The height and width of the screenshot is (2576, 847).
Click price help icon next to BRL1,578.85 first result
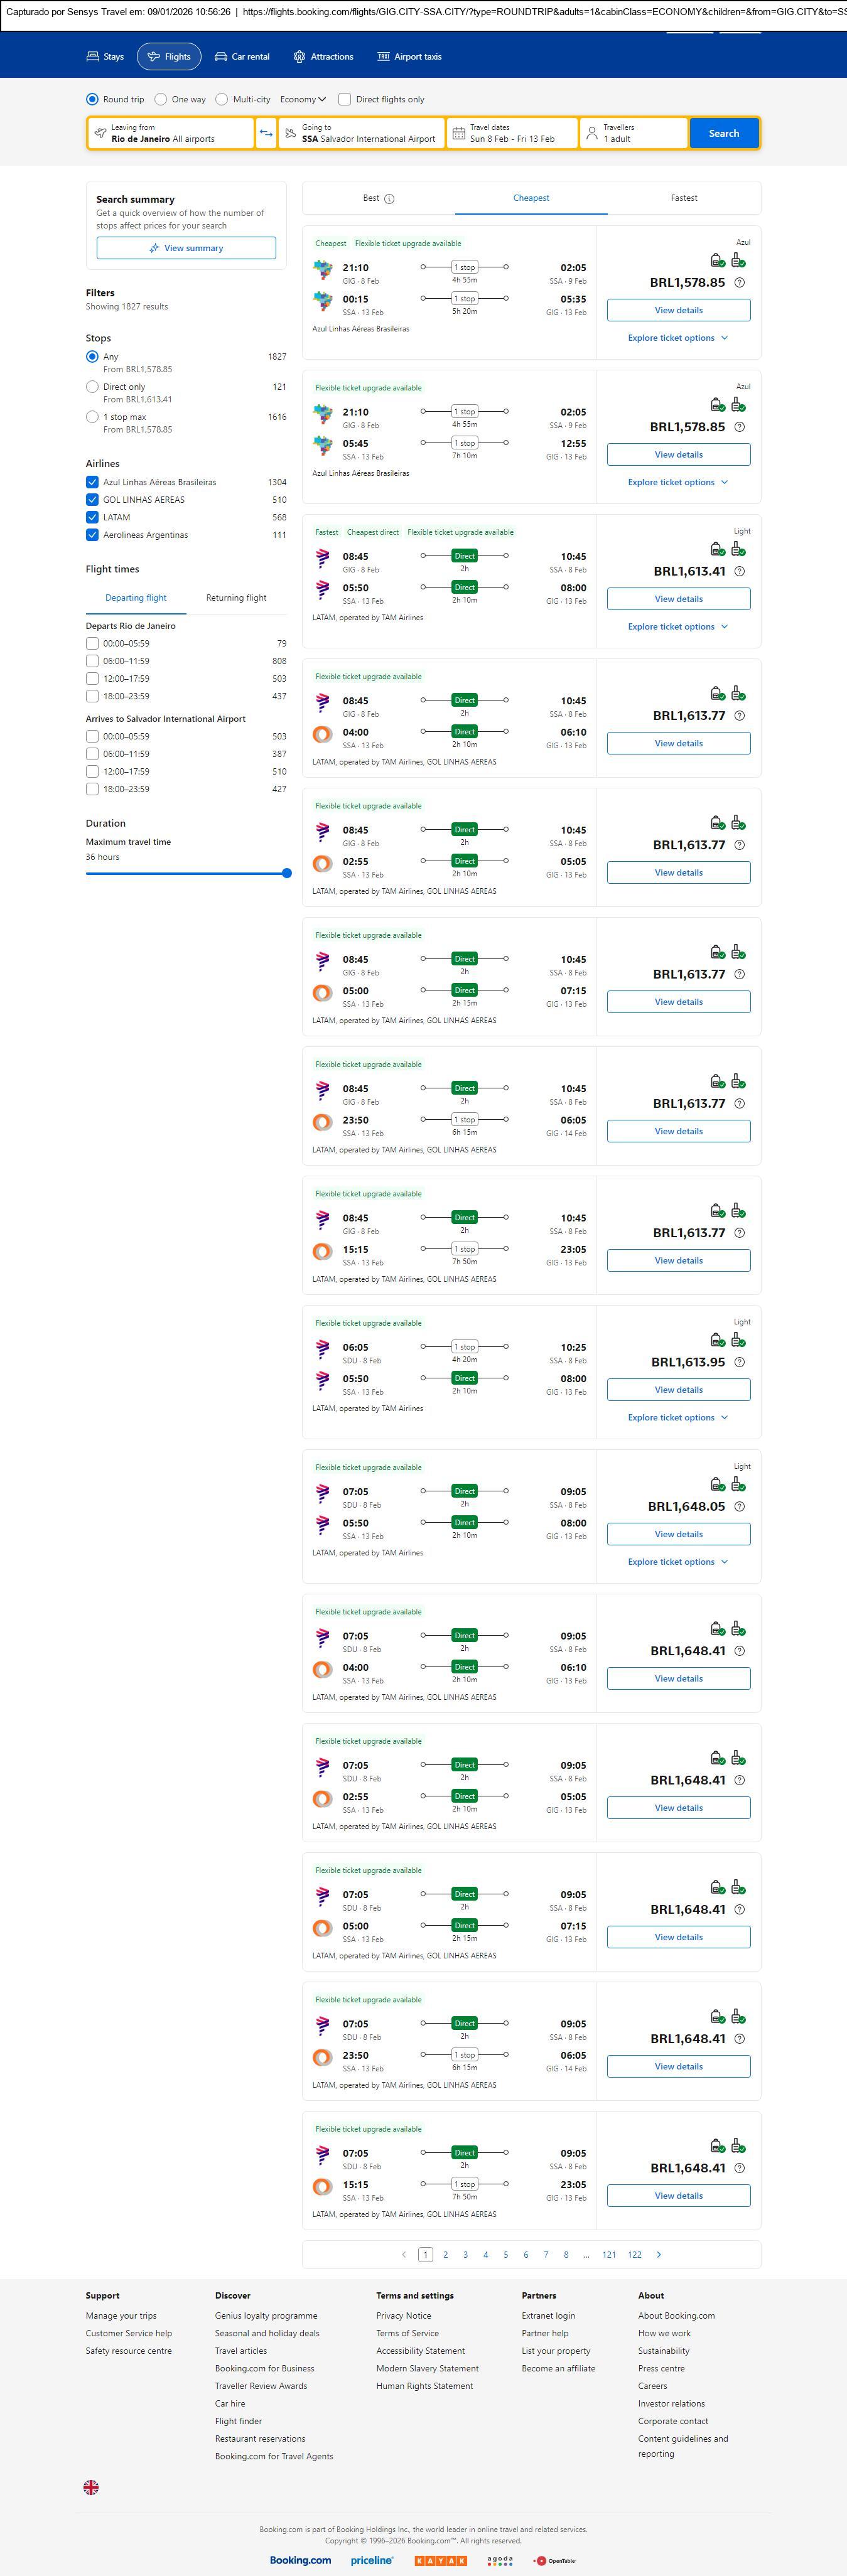click(739, 283)
